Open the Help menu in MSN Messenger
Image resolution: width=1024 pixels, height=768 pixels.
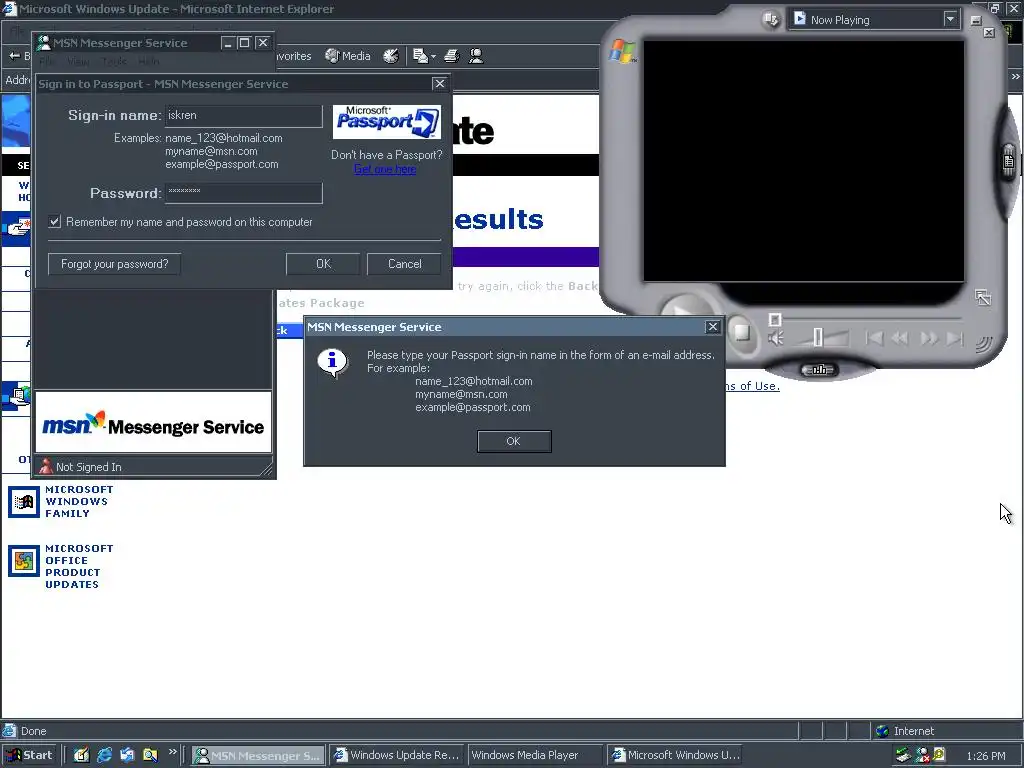point(148,61)
